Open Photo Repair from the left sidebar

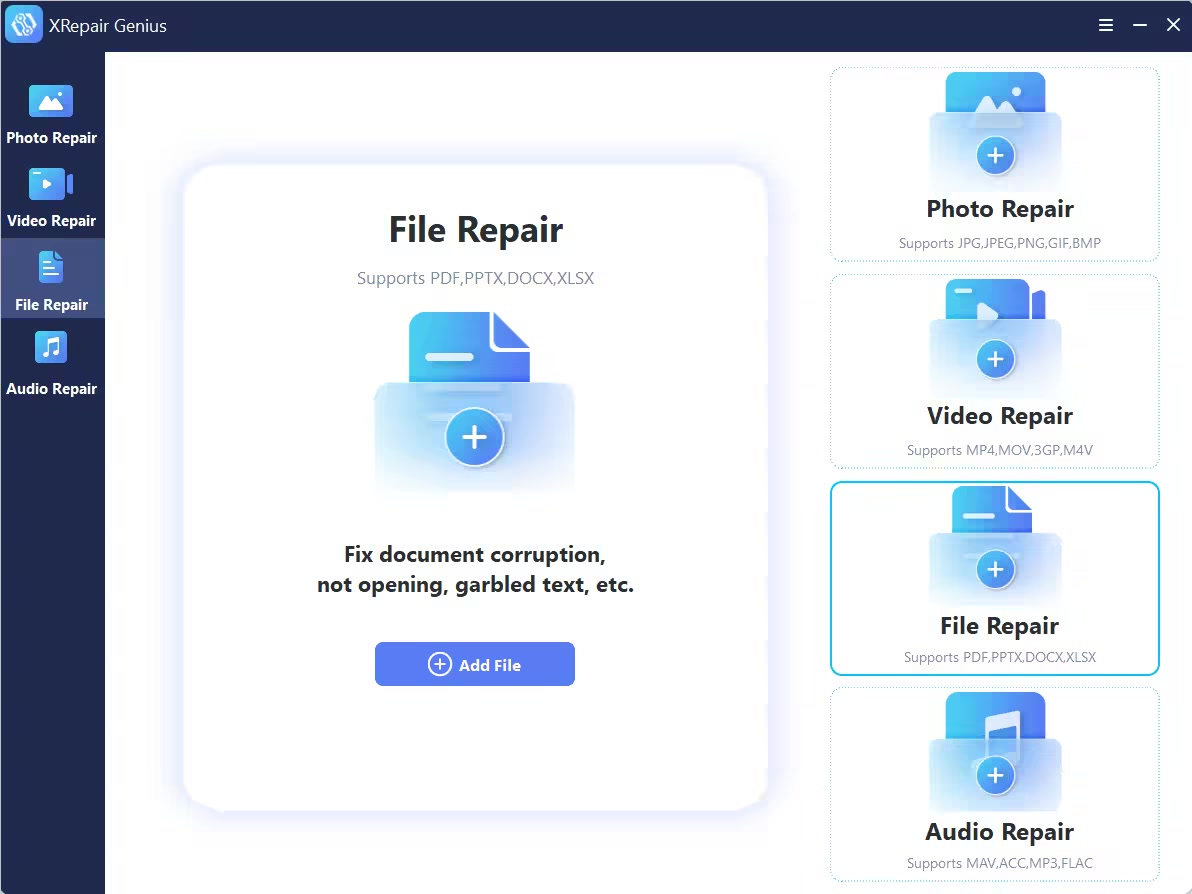pyautogui.click(x=52, y=115)
